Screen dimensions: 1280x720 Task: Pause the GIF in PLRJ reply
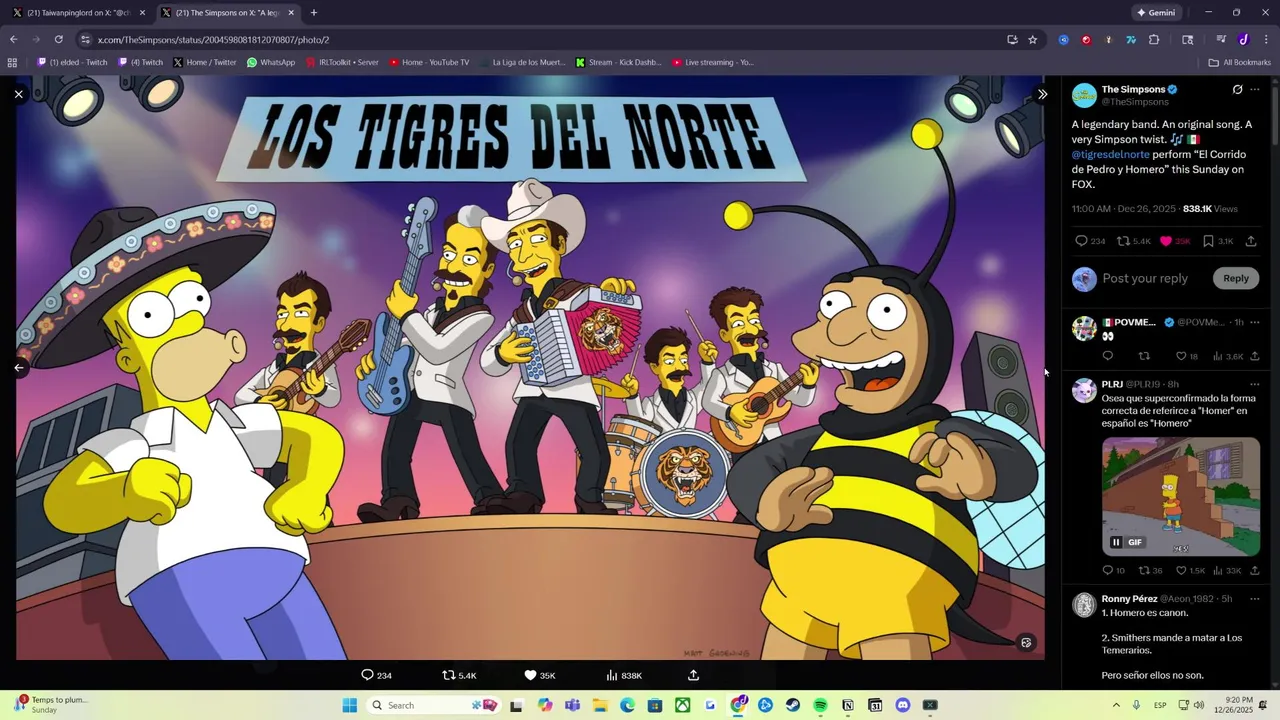[1116, 542]
